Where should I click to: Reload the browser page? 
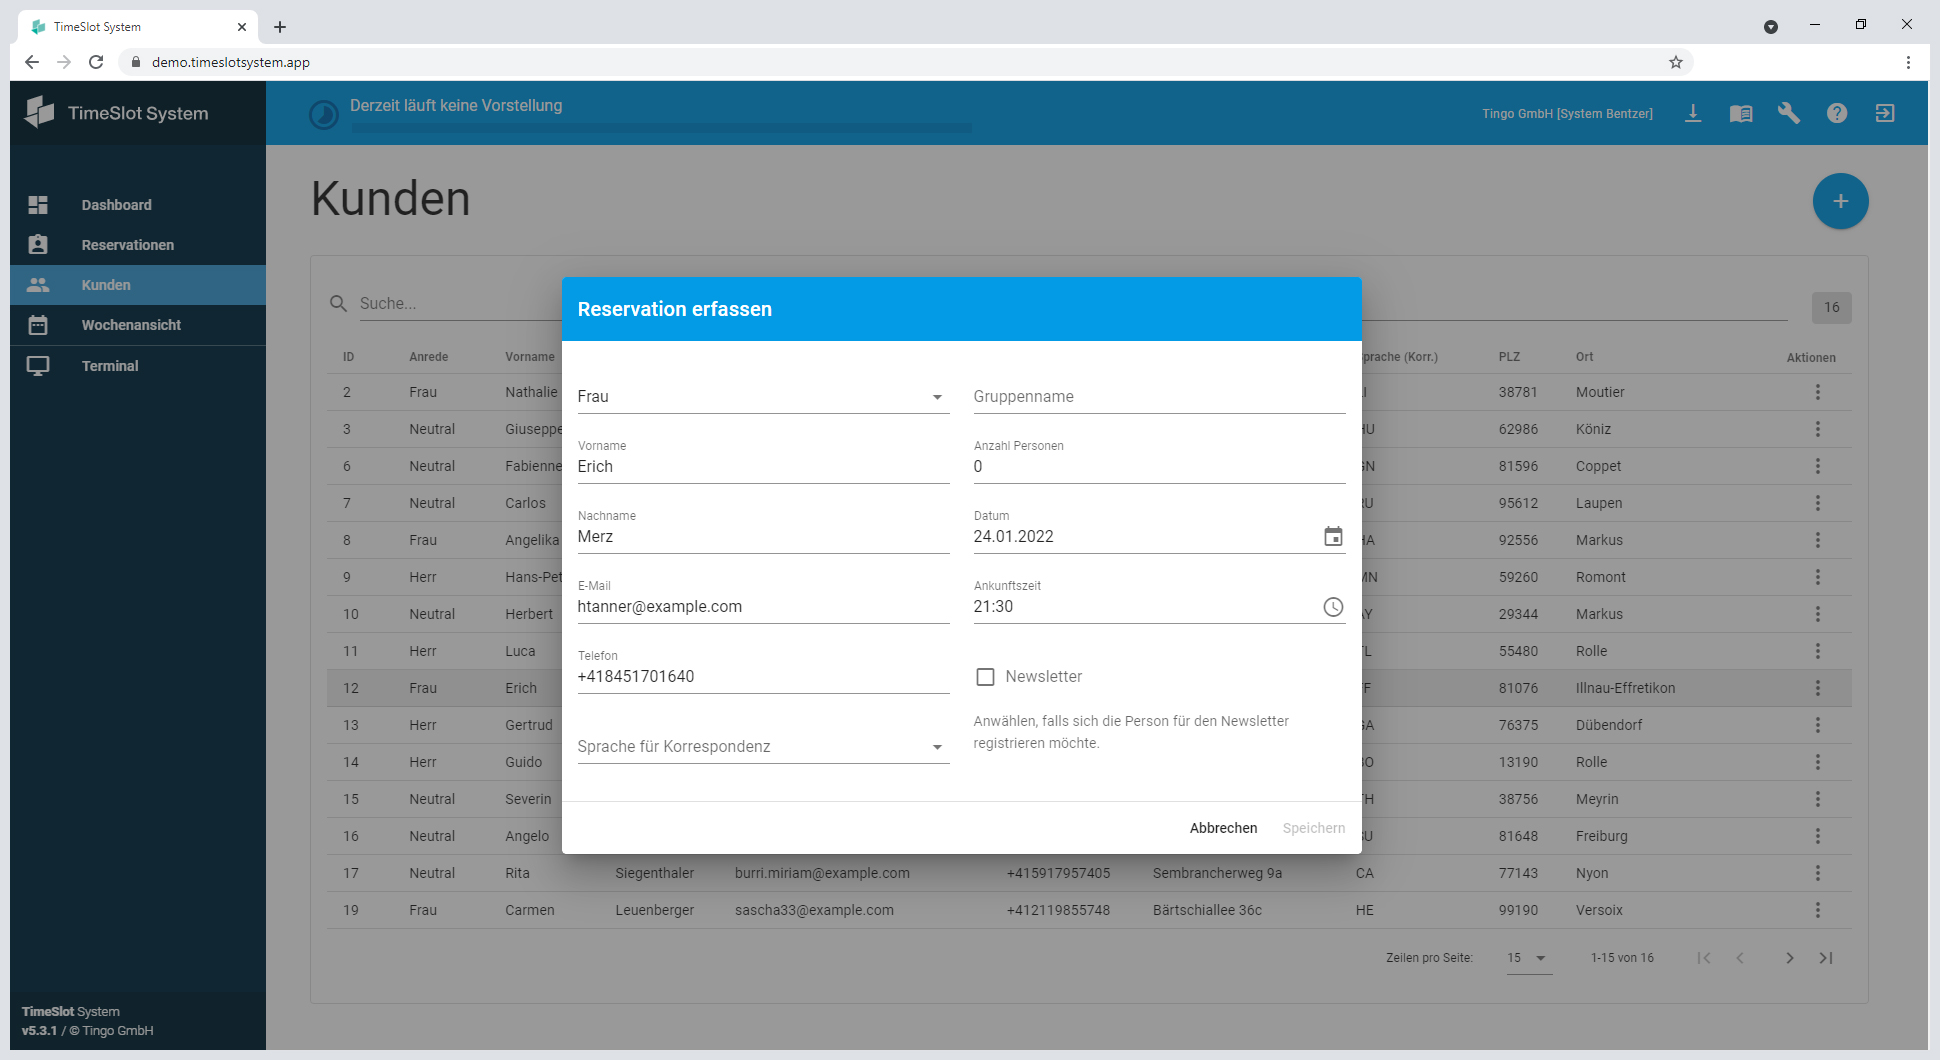point(96,62)
